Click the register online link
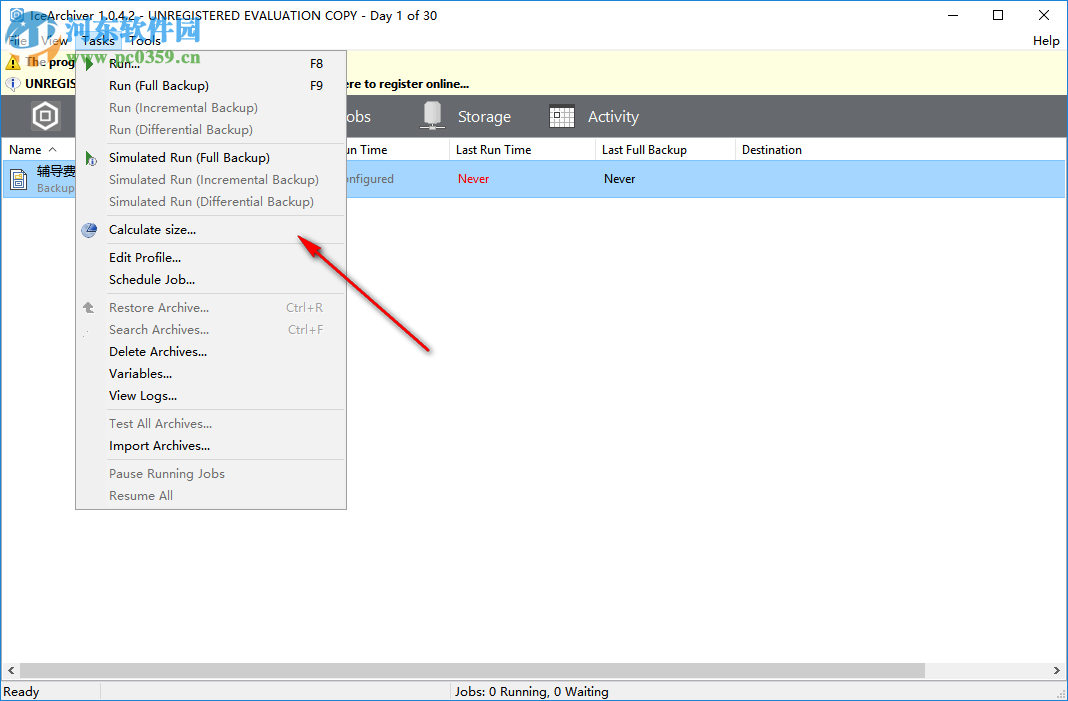Viewport: 1068px width, 701px height. [x=409, y=84]
